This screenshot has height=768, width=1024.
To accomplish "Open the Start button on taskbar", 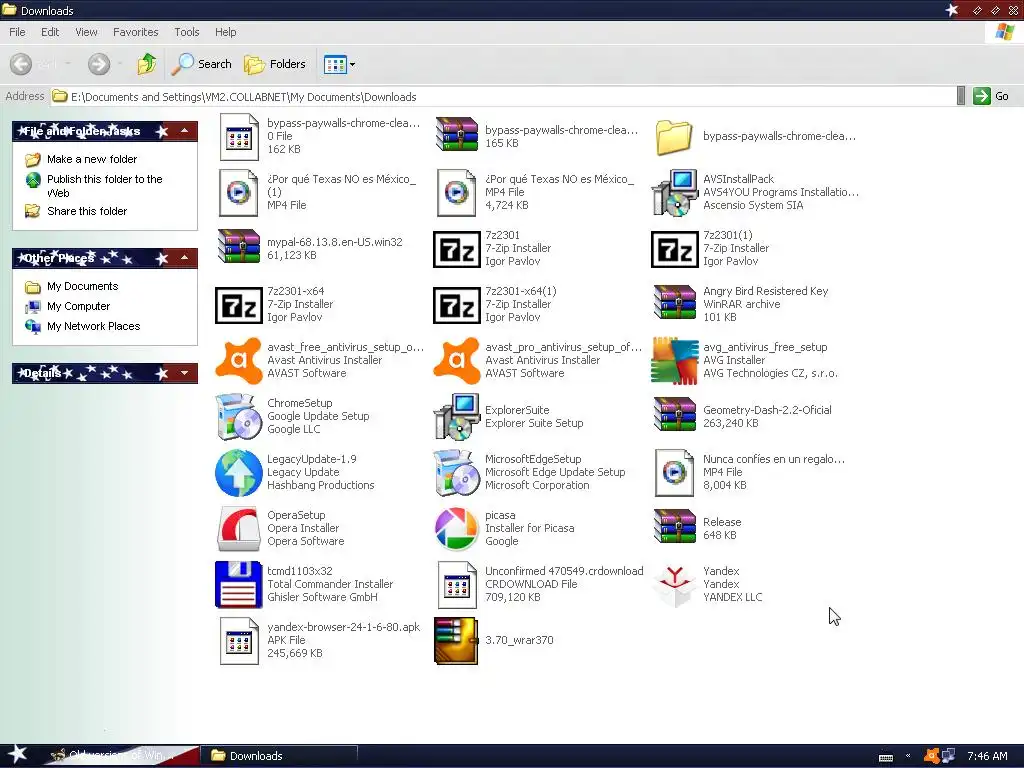I will 18,755.
